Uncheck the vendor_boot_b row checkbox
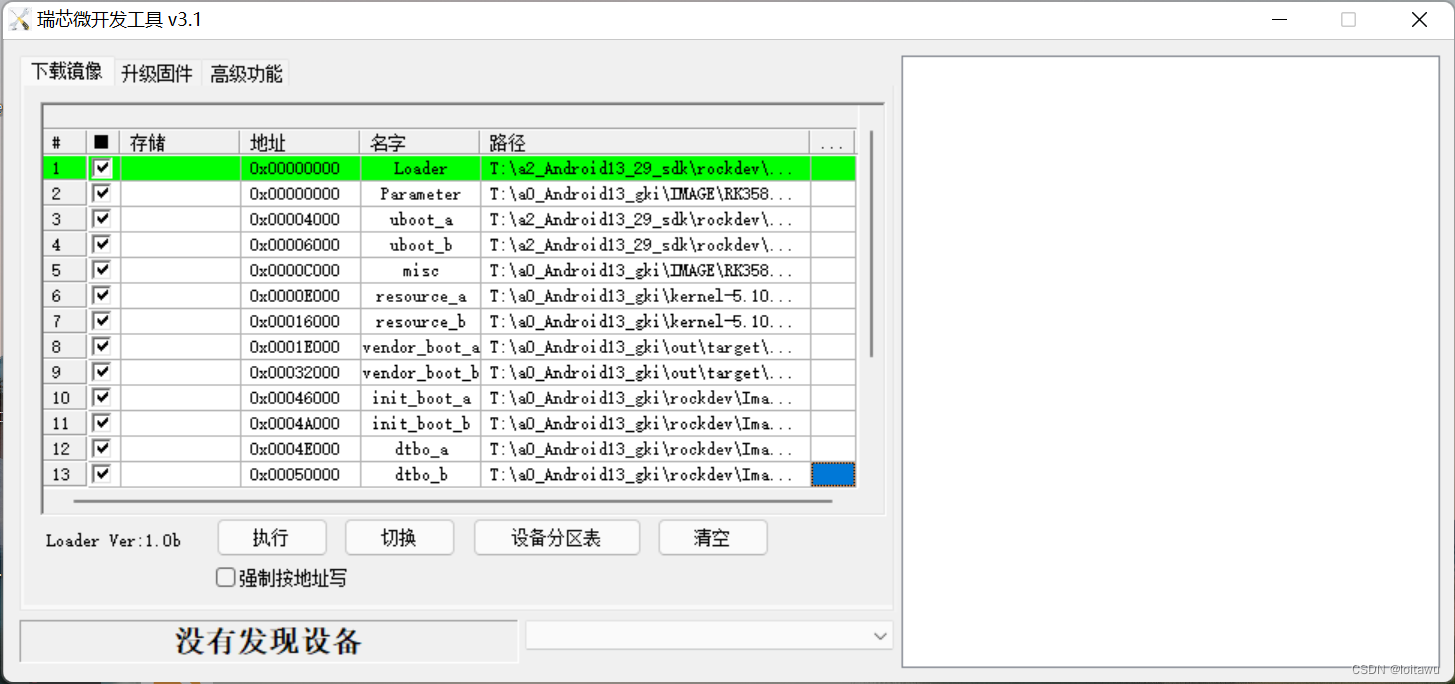The image size is (1455, 684). click(x=102, y=372)
